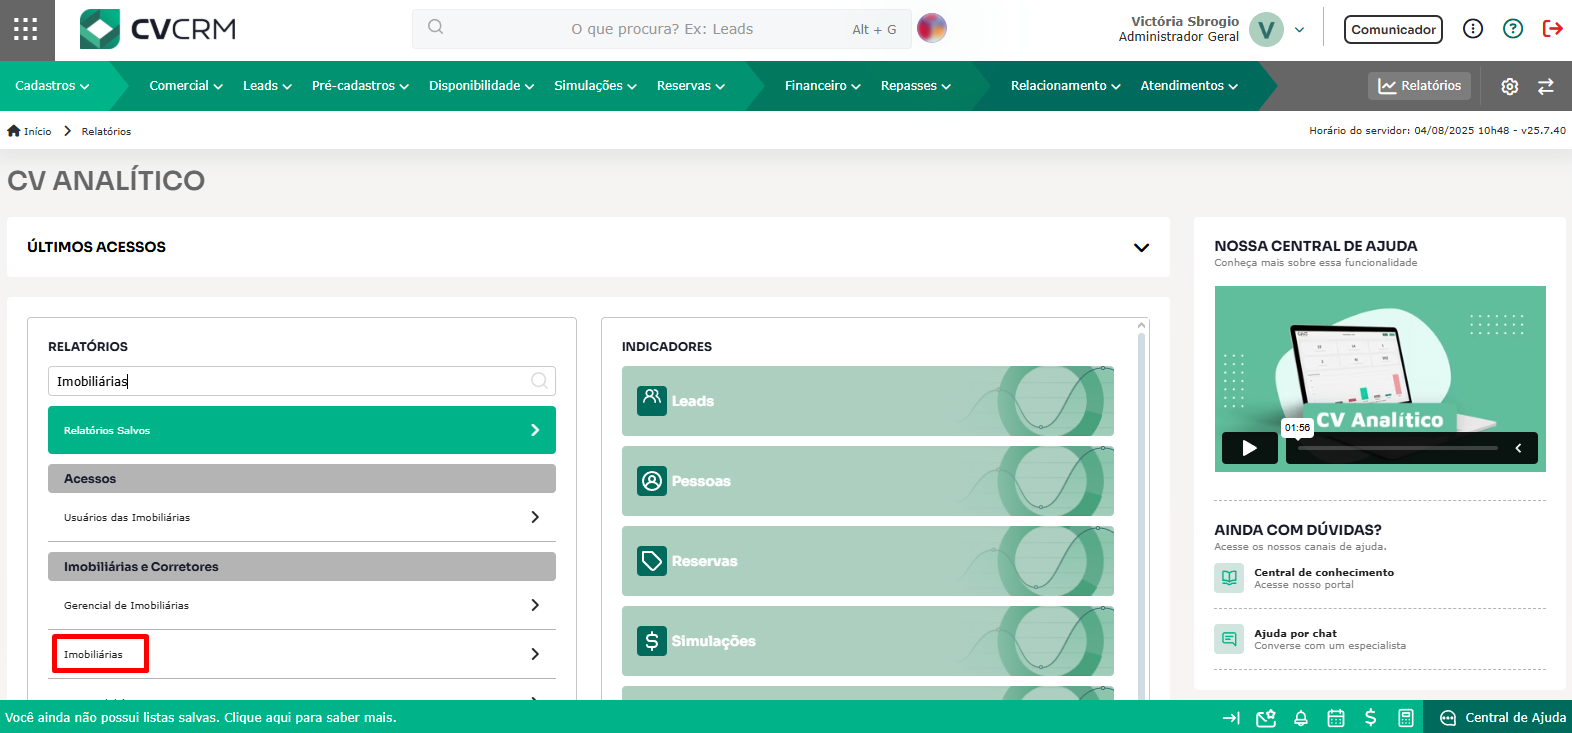1572x733 pixels.
Task: Click the Imobiliárias e Corretores section header
Action: click(x=302, y=567)
